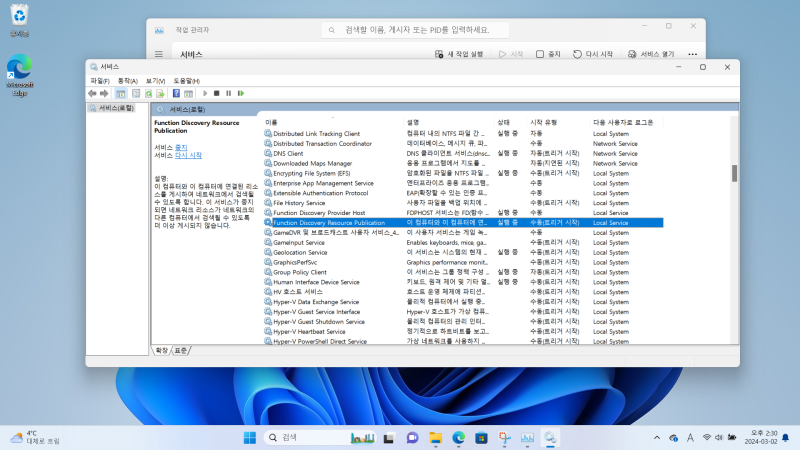
Task: Select Microsoft Edge desktop shortcut
Action: coord(19,74)
